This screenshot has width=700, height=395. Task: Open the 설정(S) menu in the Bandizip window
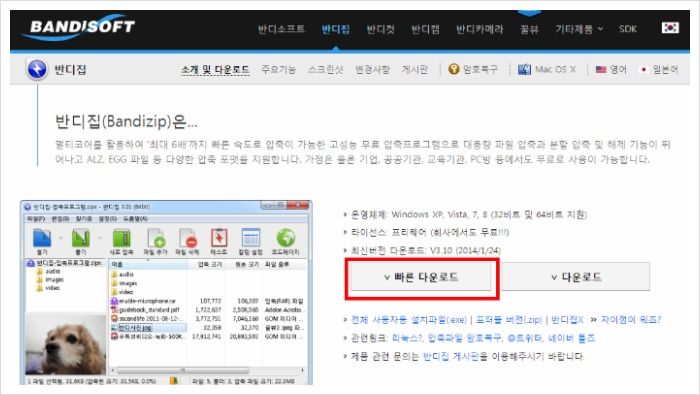[108, 219]
